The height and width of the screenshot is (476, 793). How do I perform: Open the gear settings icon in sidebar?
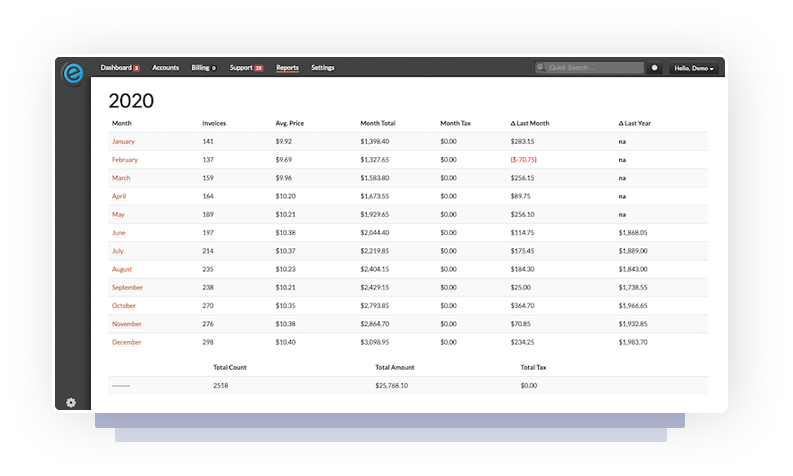pyautogui.click(x=71, y=403)
